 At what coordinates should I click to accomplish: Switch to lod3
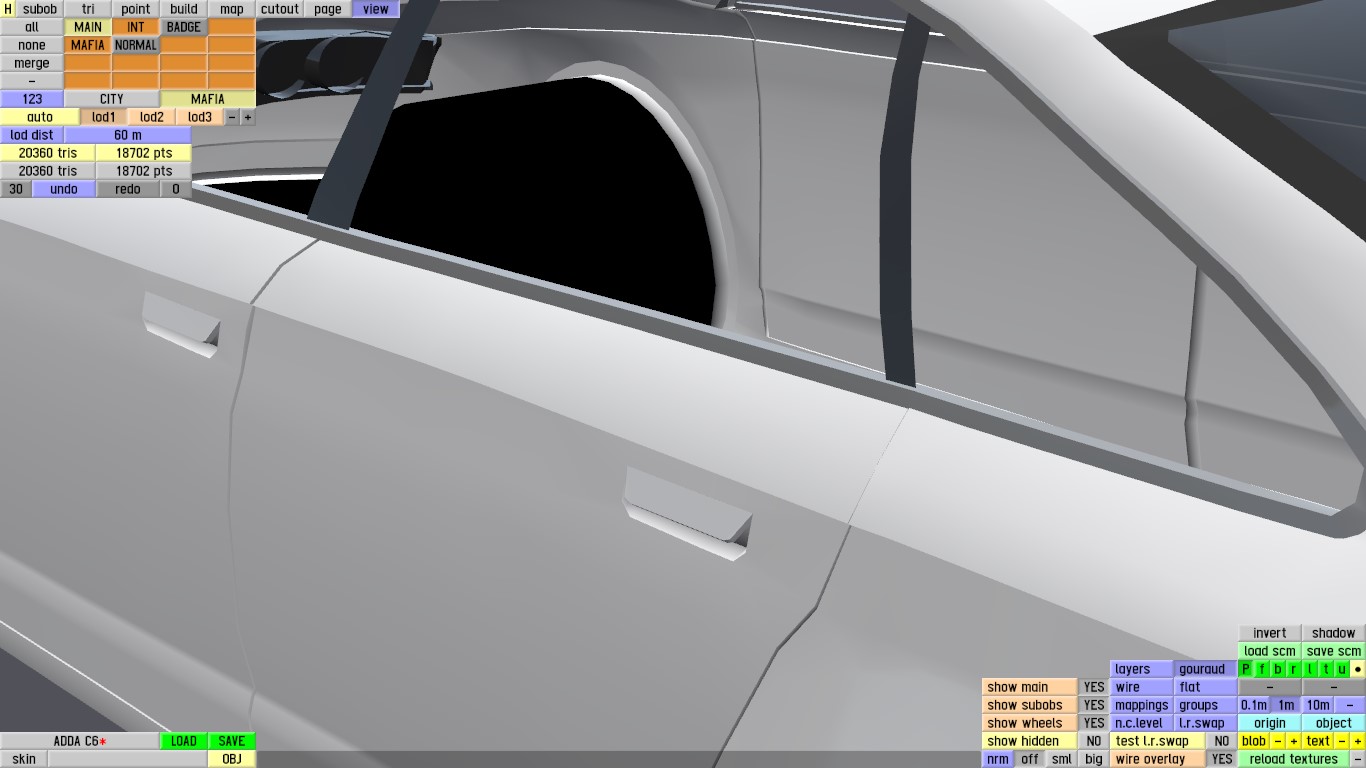click(200, 117)
